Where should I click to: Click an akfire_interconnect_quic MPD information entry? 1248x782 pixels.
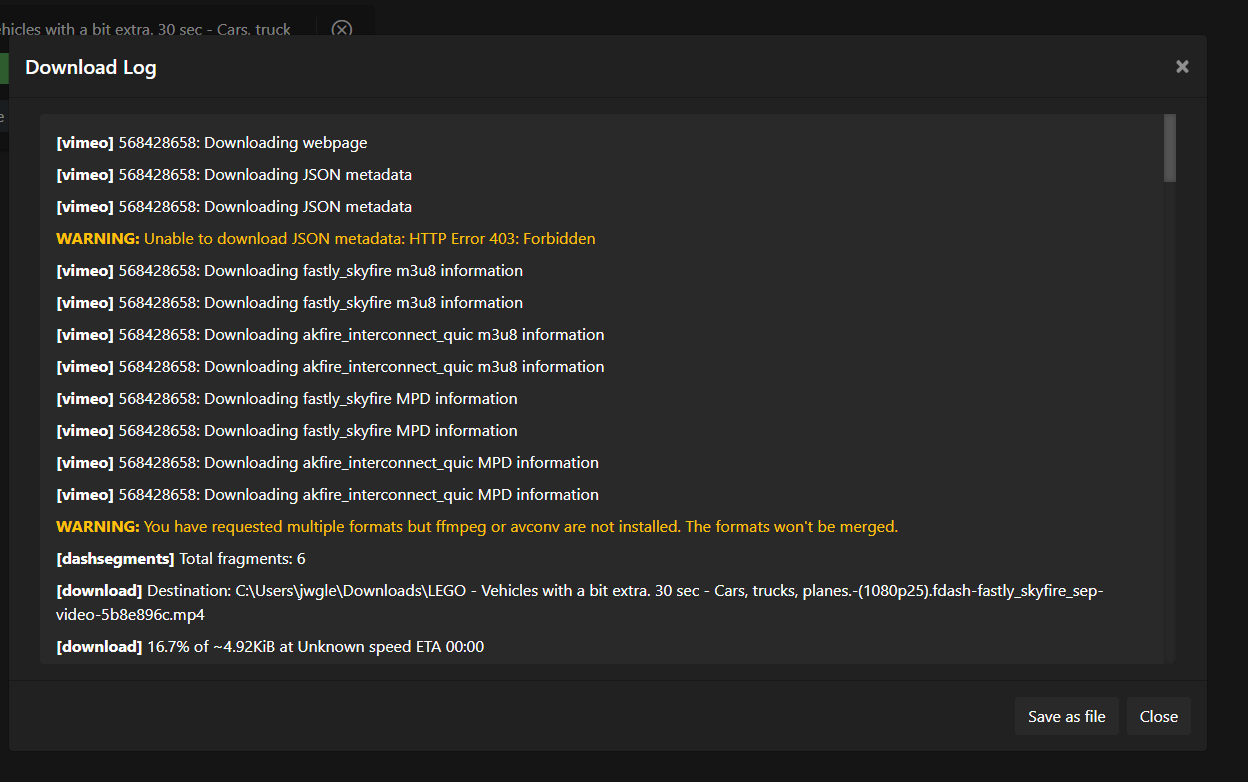327,462
